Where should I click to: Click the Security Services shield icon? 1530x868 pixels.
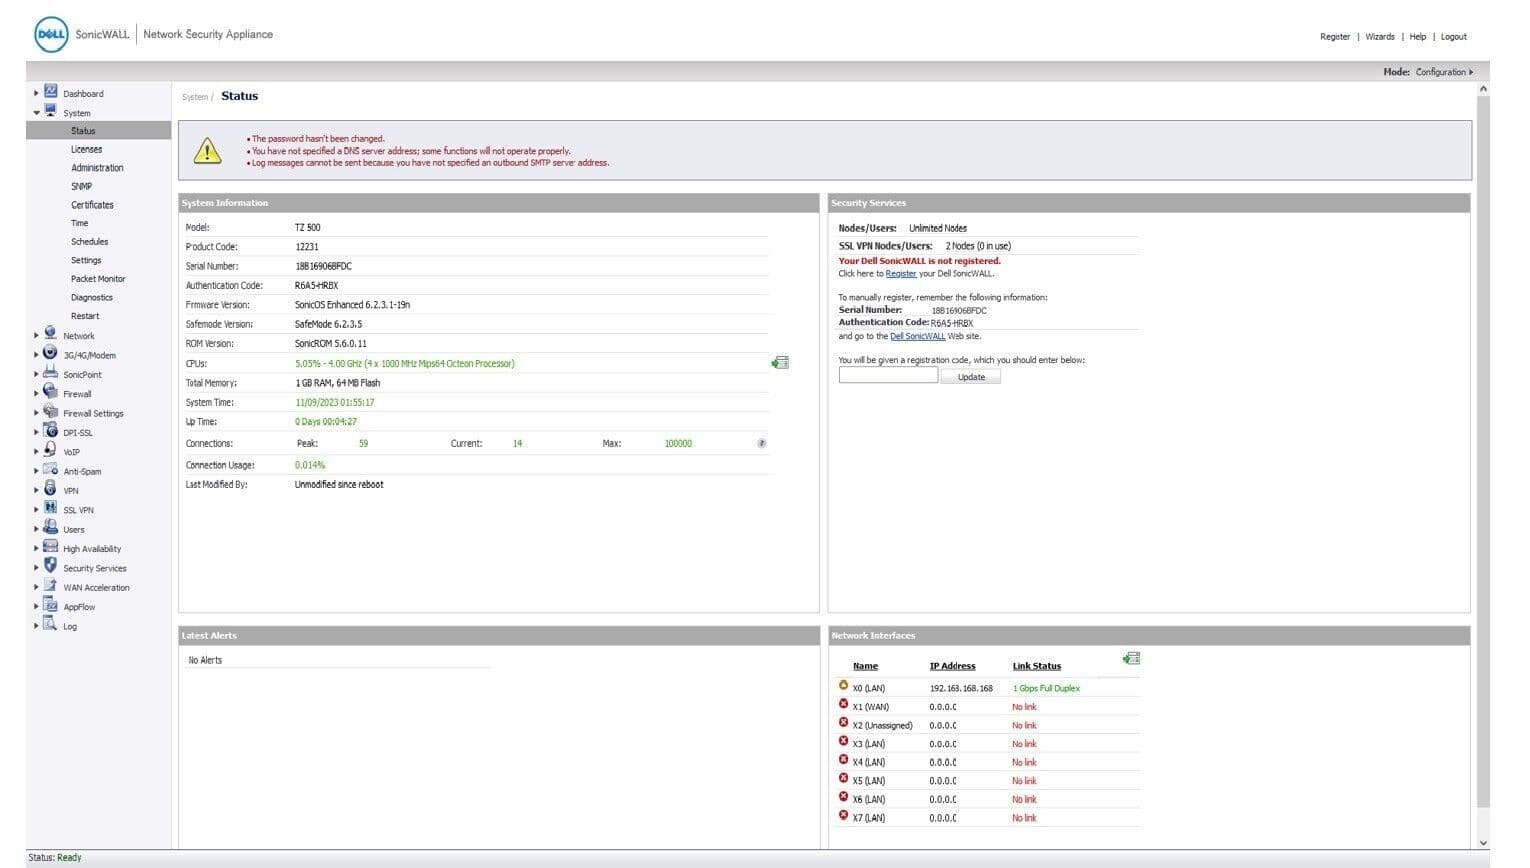[x=51, y=567]
